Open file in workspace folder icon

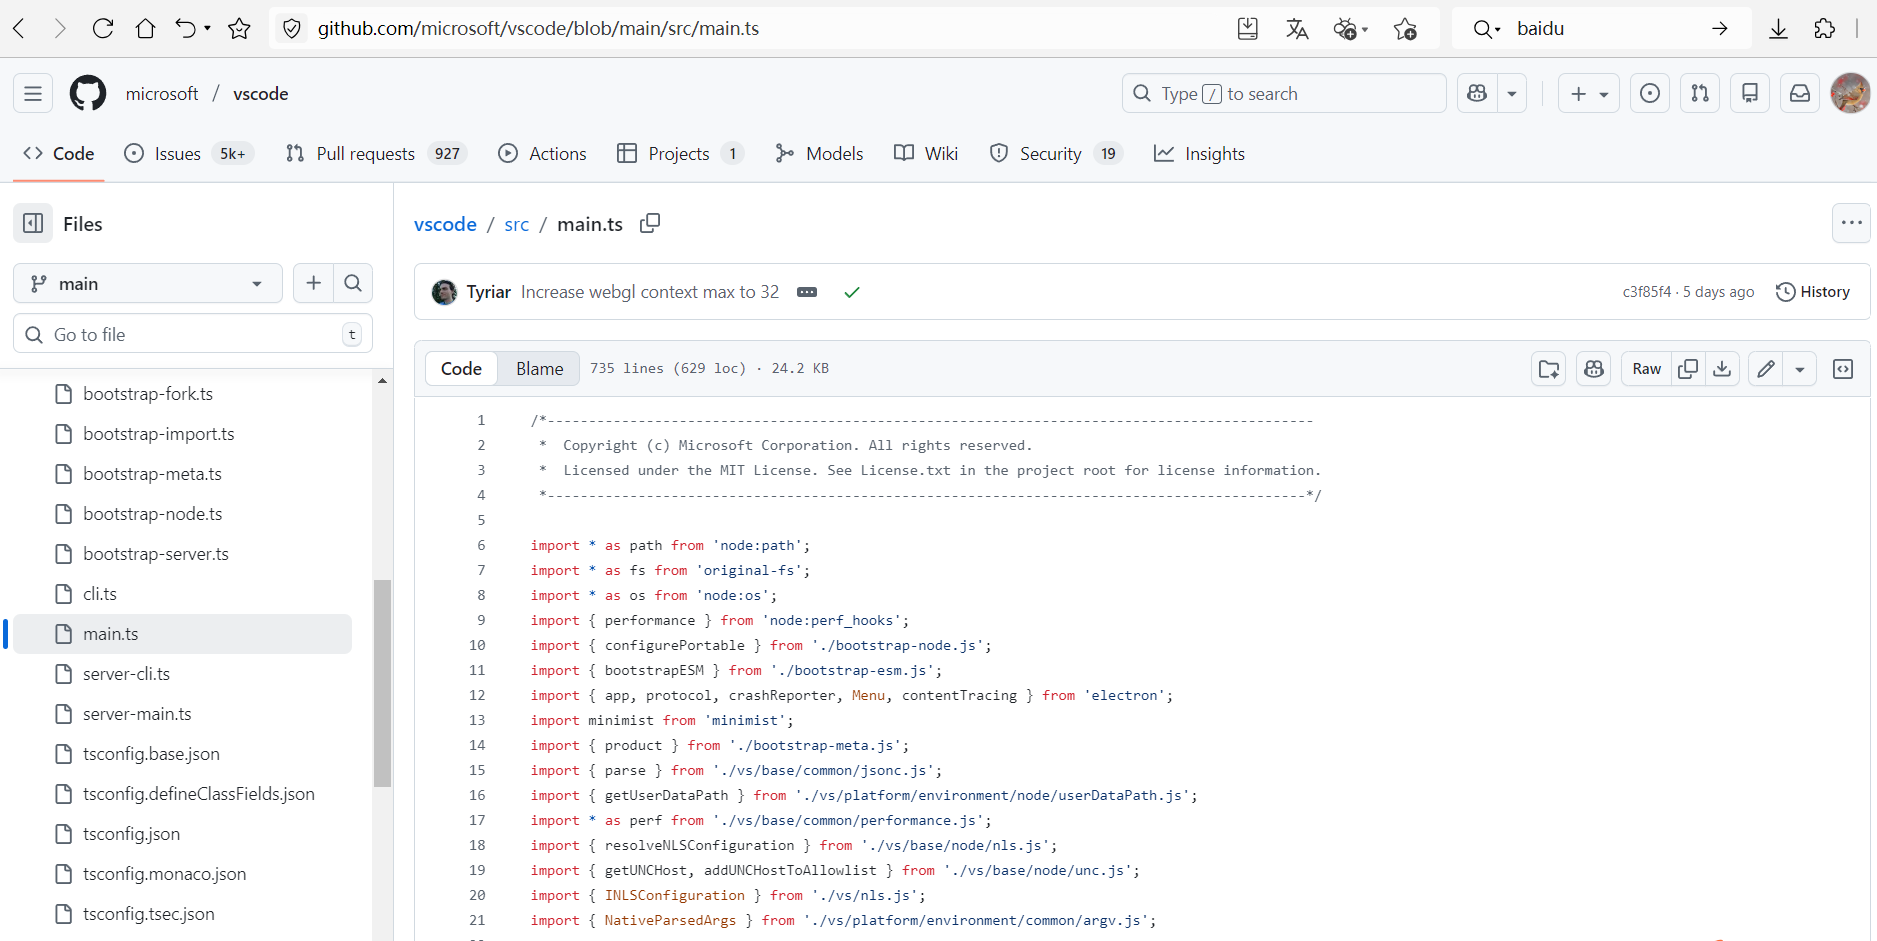pyautogui.click(x=1549, y=369)
